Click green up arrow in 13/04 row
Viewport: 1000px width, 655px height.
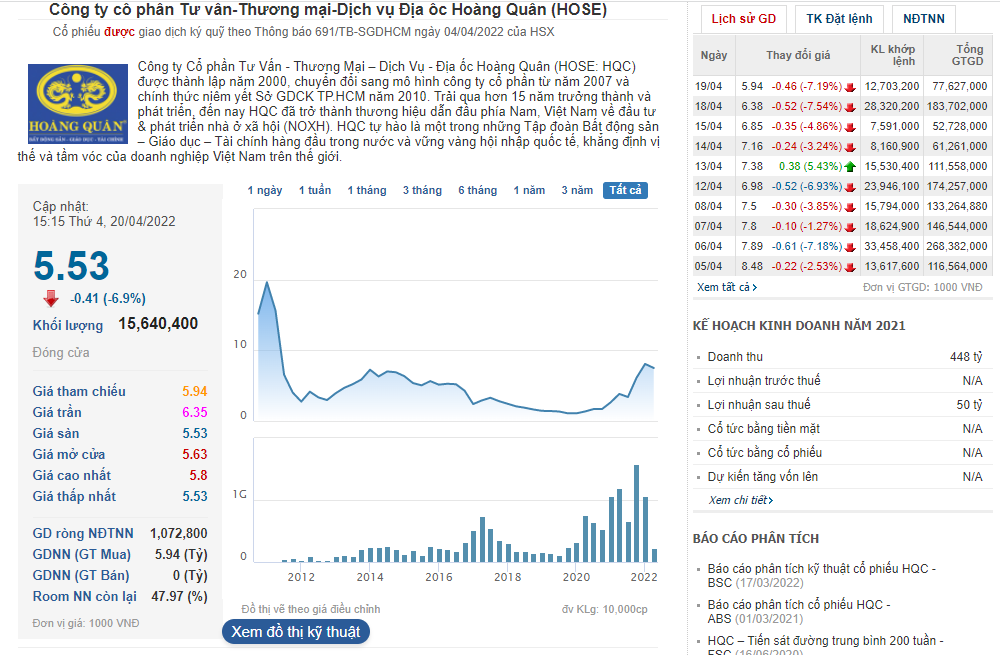click(x=849, y=166)
